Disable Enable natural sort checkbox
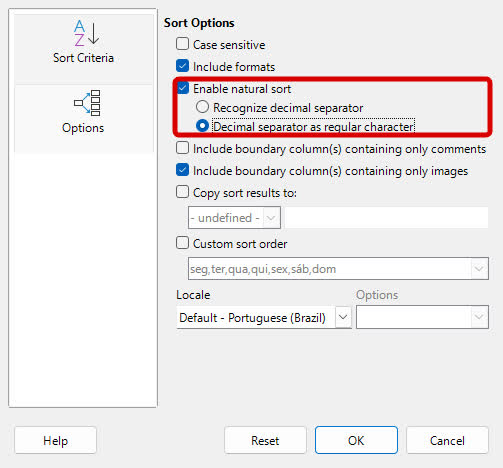Viewport: 503px width, 468px height. coord(183,88)
